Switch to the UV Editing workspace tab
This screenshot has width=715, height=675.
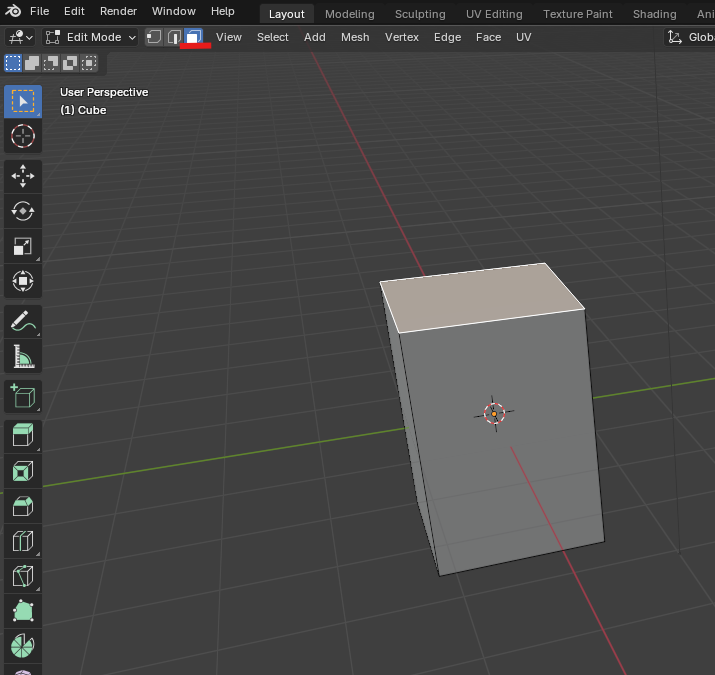coord(494,14)
